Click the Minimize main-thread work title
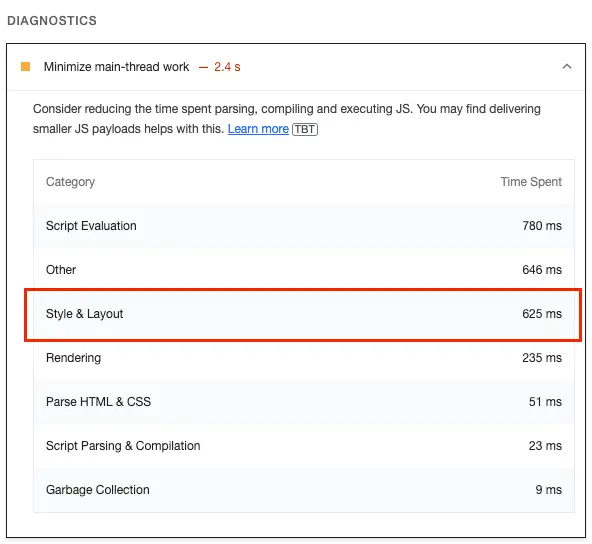This screenshot has width=592, height=544. tap(116, 67)
